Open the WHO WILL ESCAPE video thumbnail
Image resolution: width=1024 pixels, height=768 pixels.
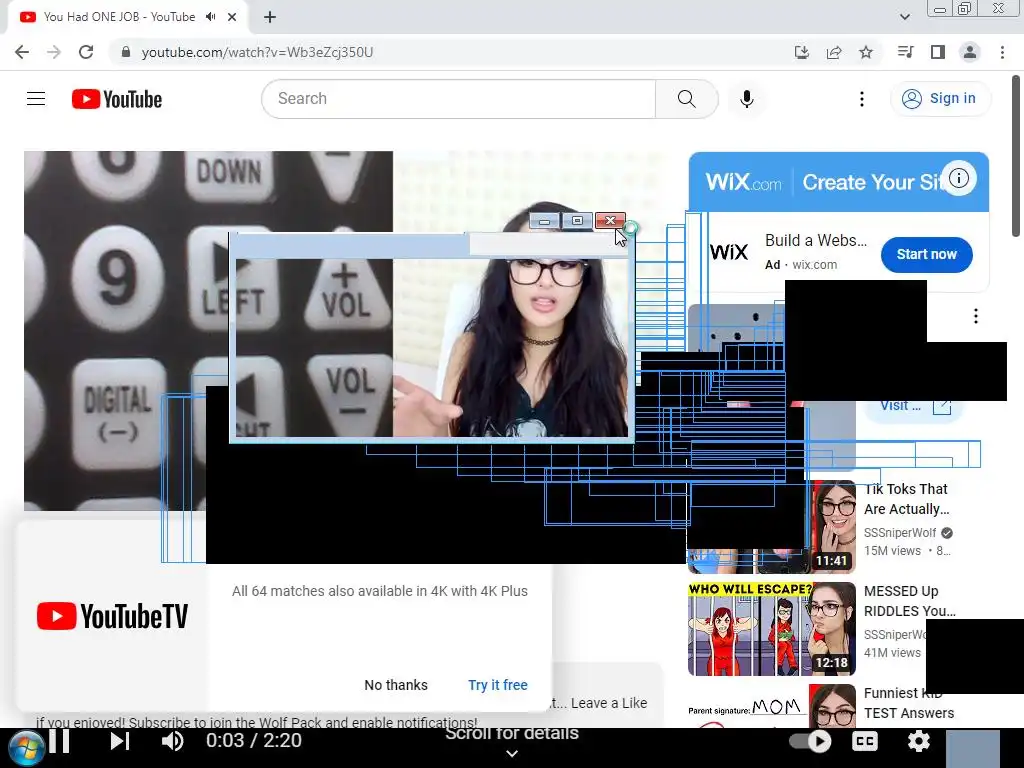(771, 629)
